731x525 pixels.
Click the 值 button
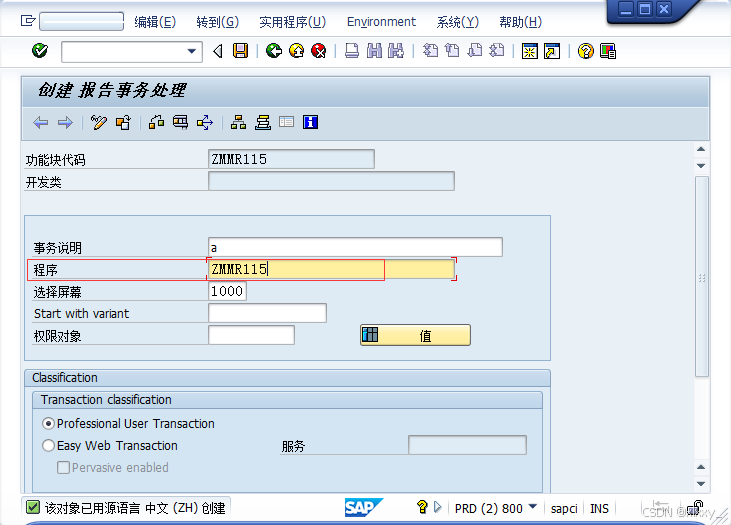pos(415,335)
